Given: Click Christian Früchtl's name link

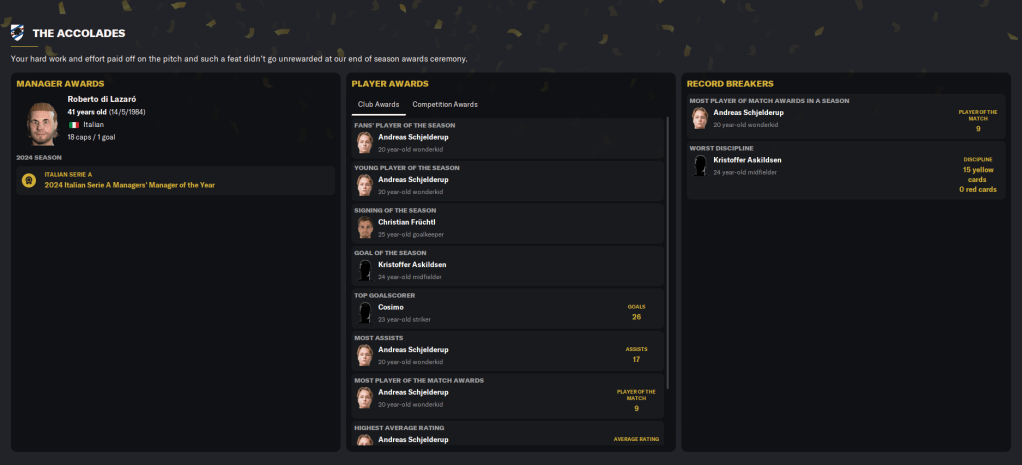Looking at the screenshot, I should (x=407, y=222).
